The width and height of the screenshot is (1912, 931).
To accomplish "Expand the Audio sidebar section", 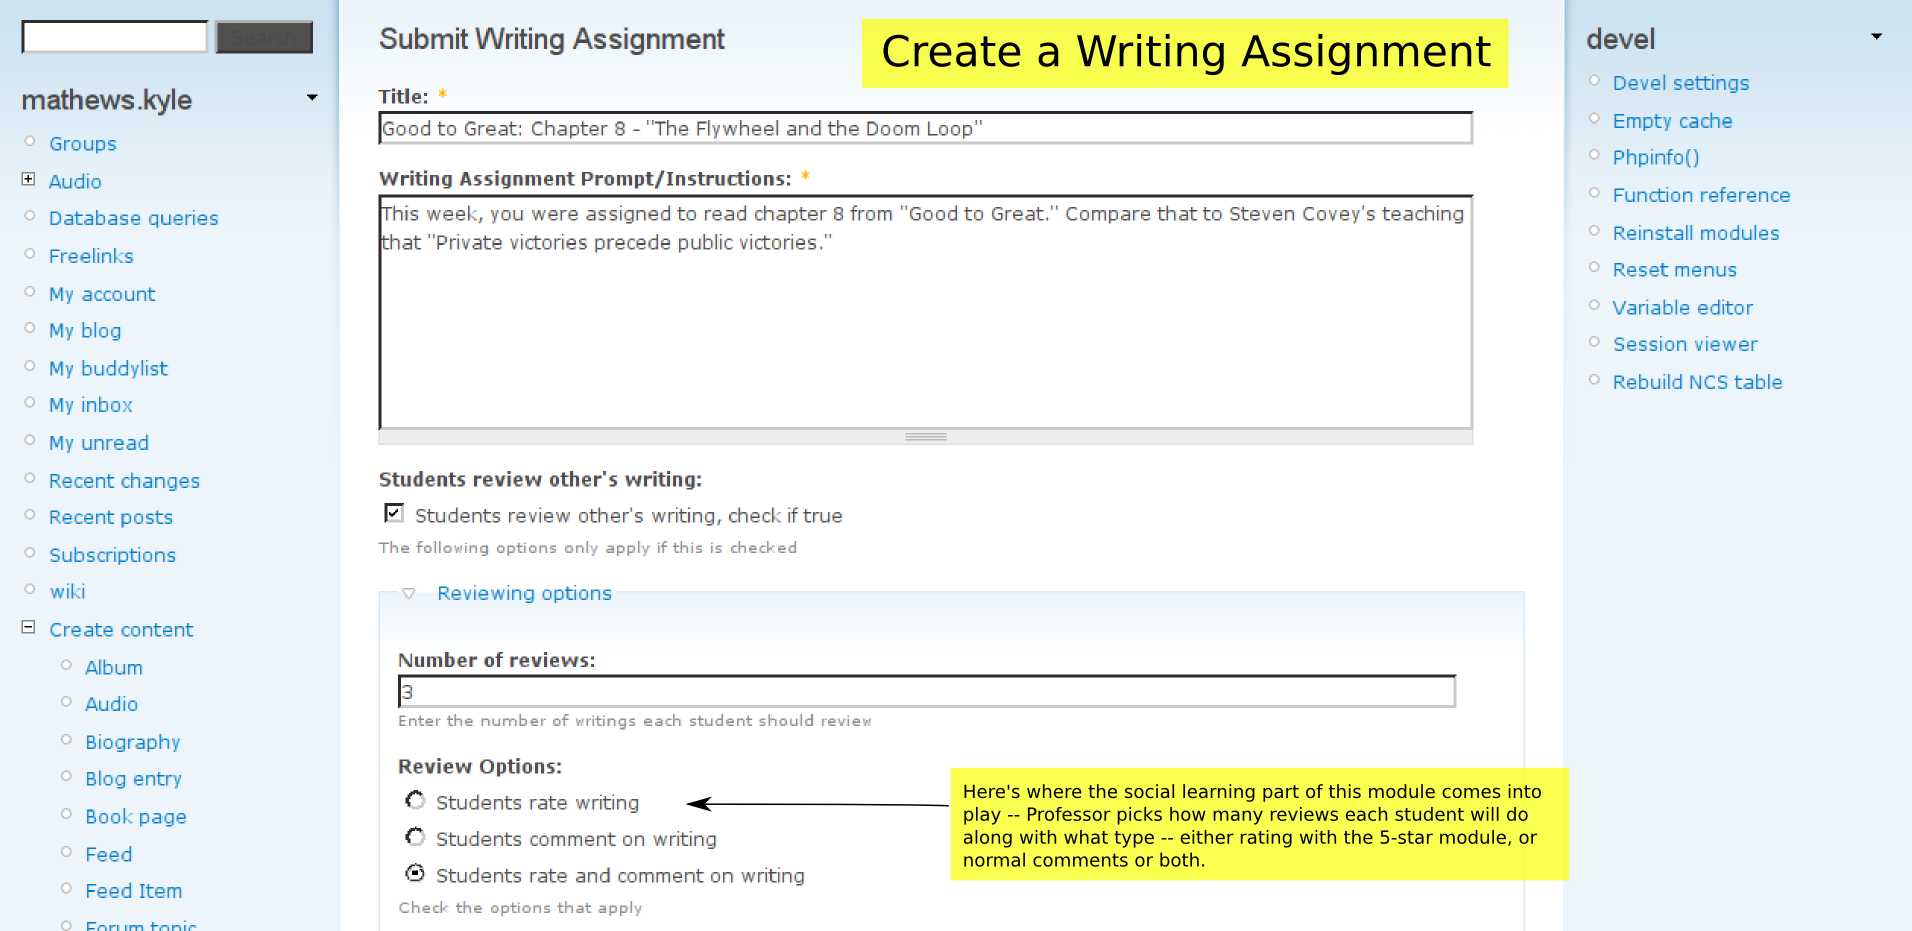I will point(26,180).
